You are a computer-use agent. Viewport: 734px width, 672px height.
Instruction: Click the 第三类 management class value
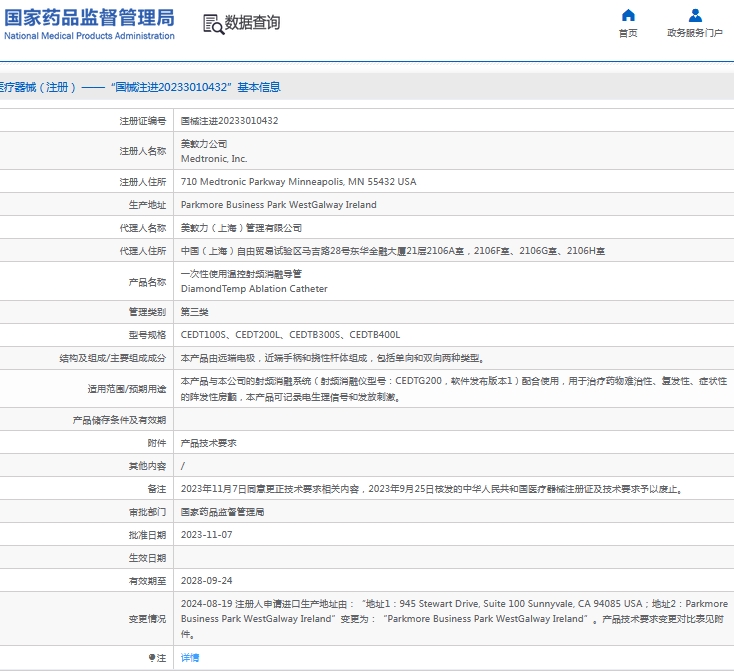coord(195,312)
